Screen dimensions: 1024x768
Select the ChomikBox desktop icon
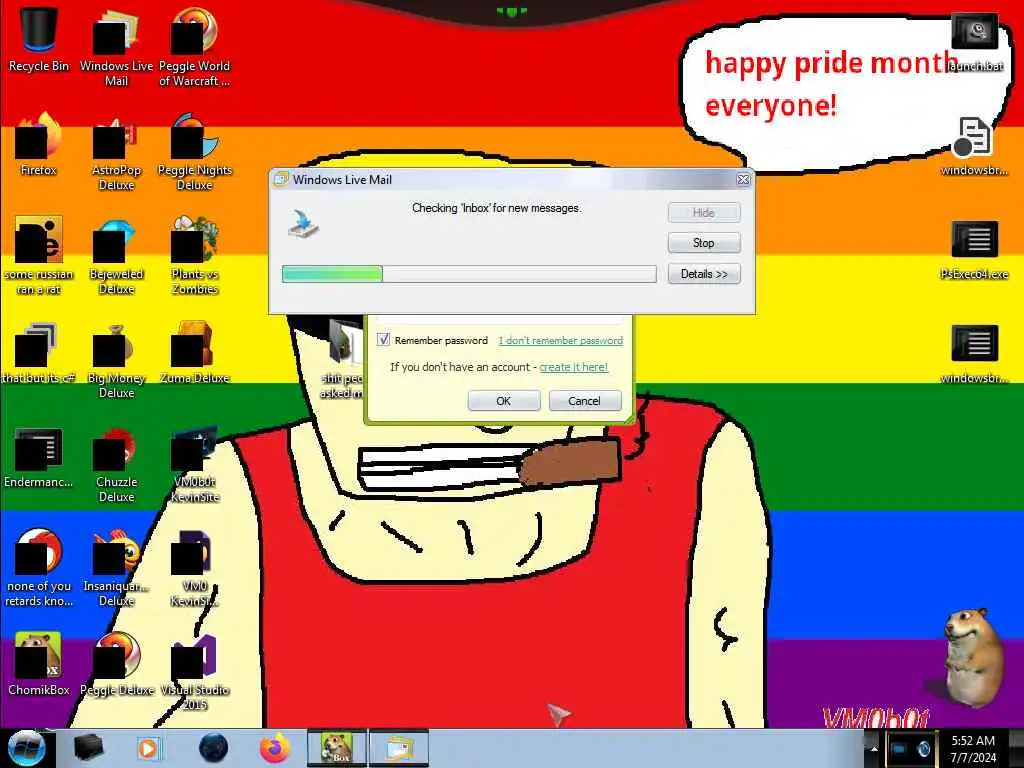click(x=39, y=665)
